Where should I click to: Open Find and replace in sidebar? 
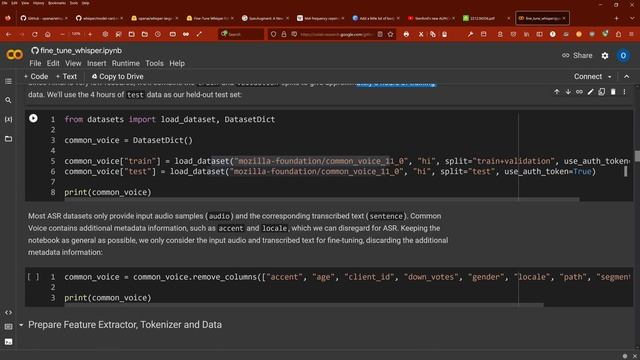pyautogui.click(x=8, y=100)
